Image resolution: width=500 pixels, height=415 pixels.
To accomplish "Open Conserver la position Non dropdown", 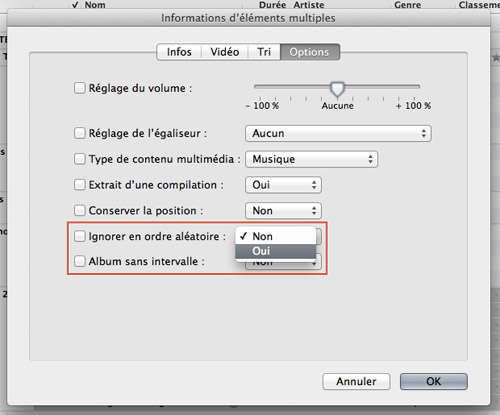I will (283, 211).
